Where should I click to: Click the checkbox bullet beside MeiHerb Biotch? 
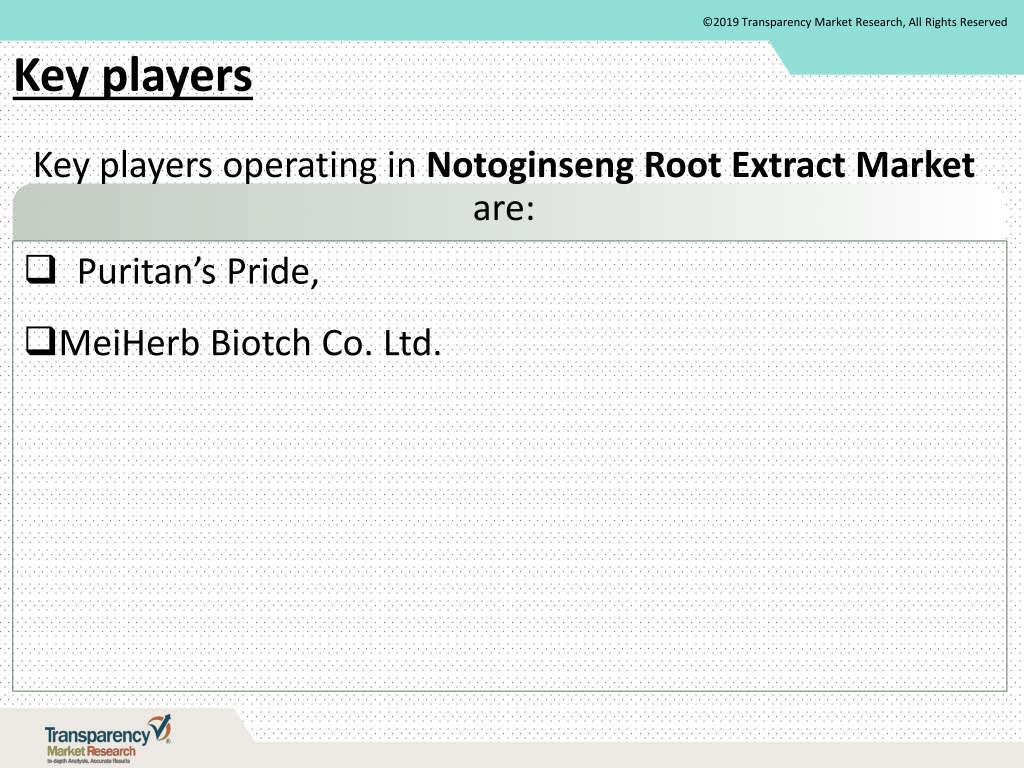click(40, 341)
